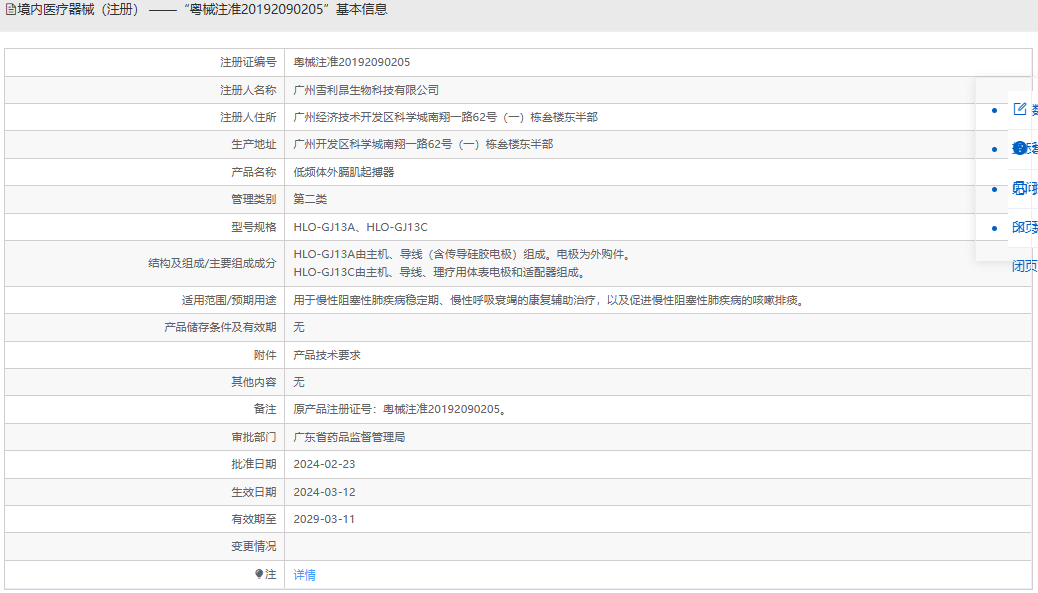Click registrant name 广州雪利昂生物科技有限公司
This screenshot has width=1038, height=593.
click(366, 90)
